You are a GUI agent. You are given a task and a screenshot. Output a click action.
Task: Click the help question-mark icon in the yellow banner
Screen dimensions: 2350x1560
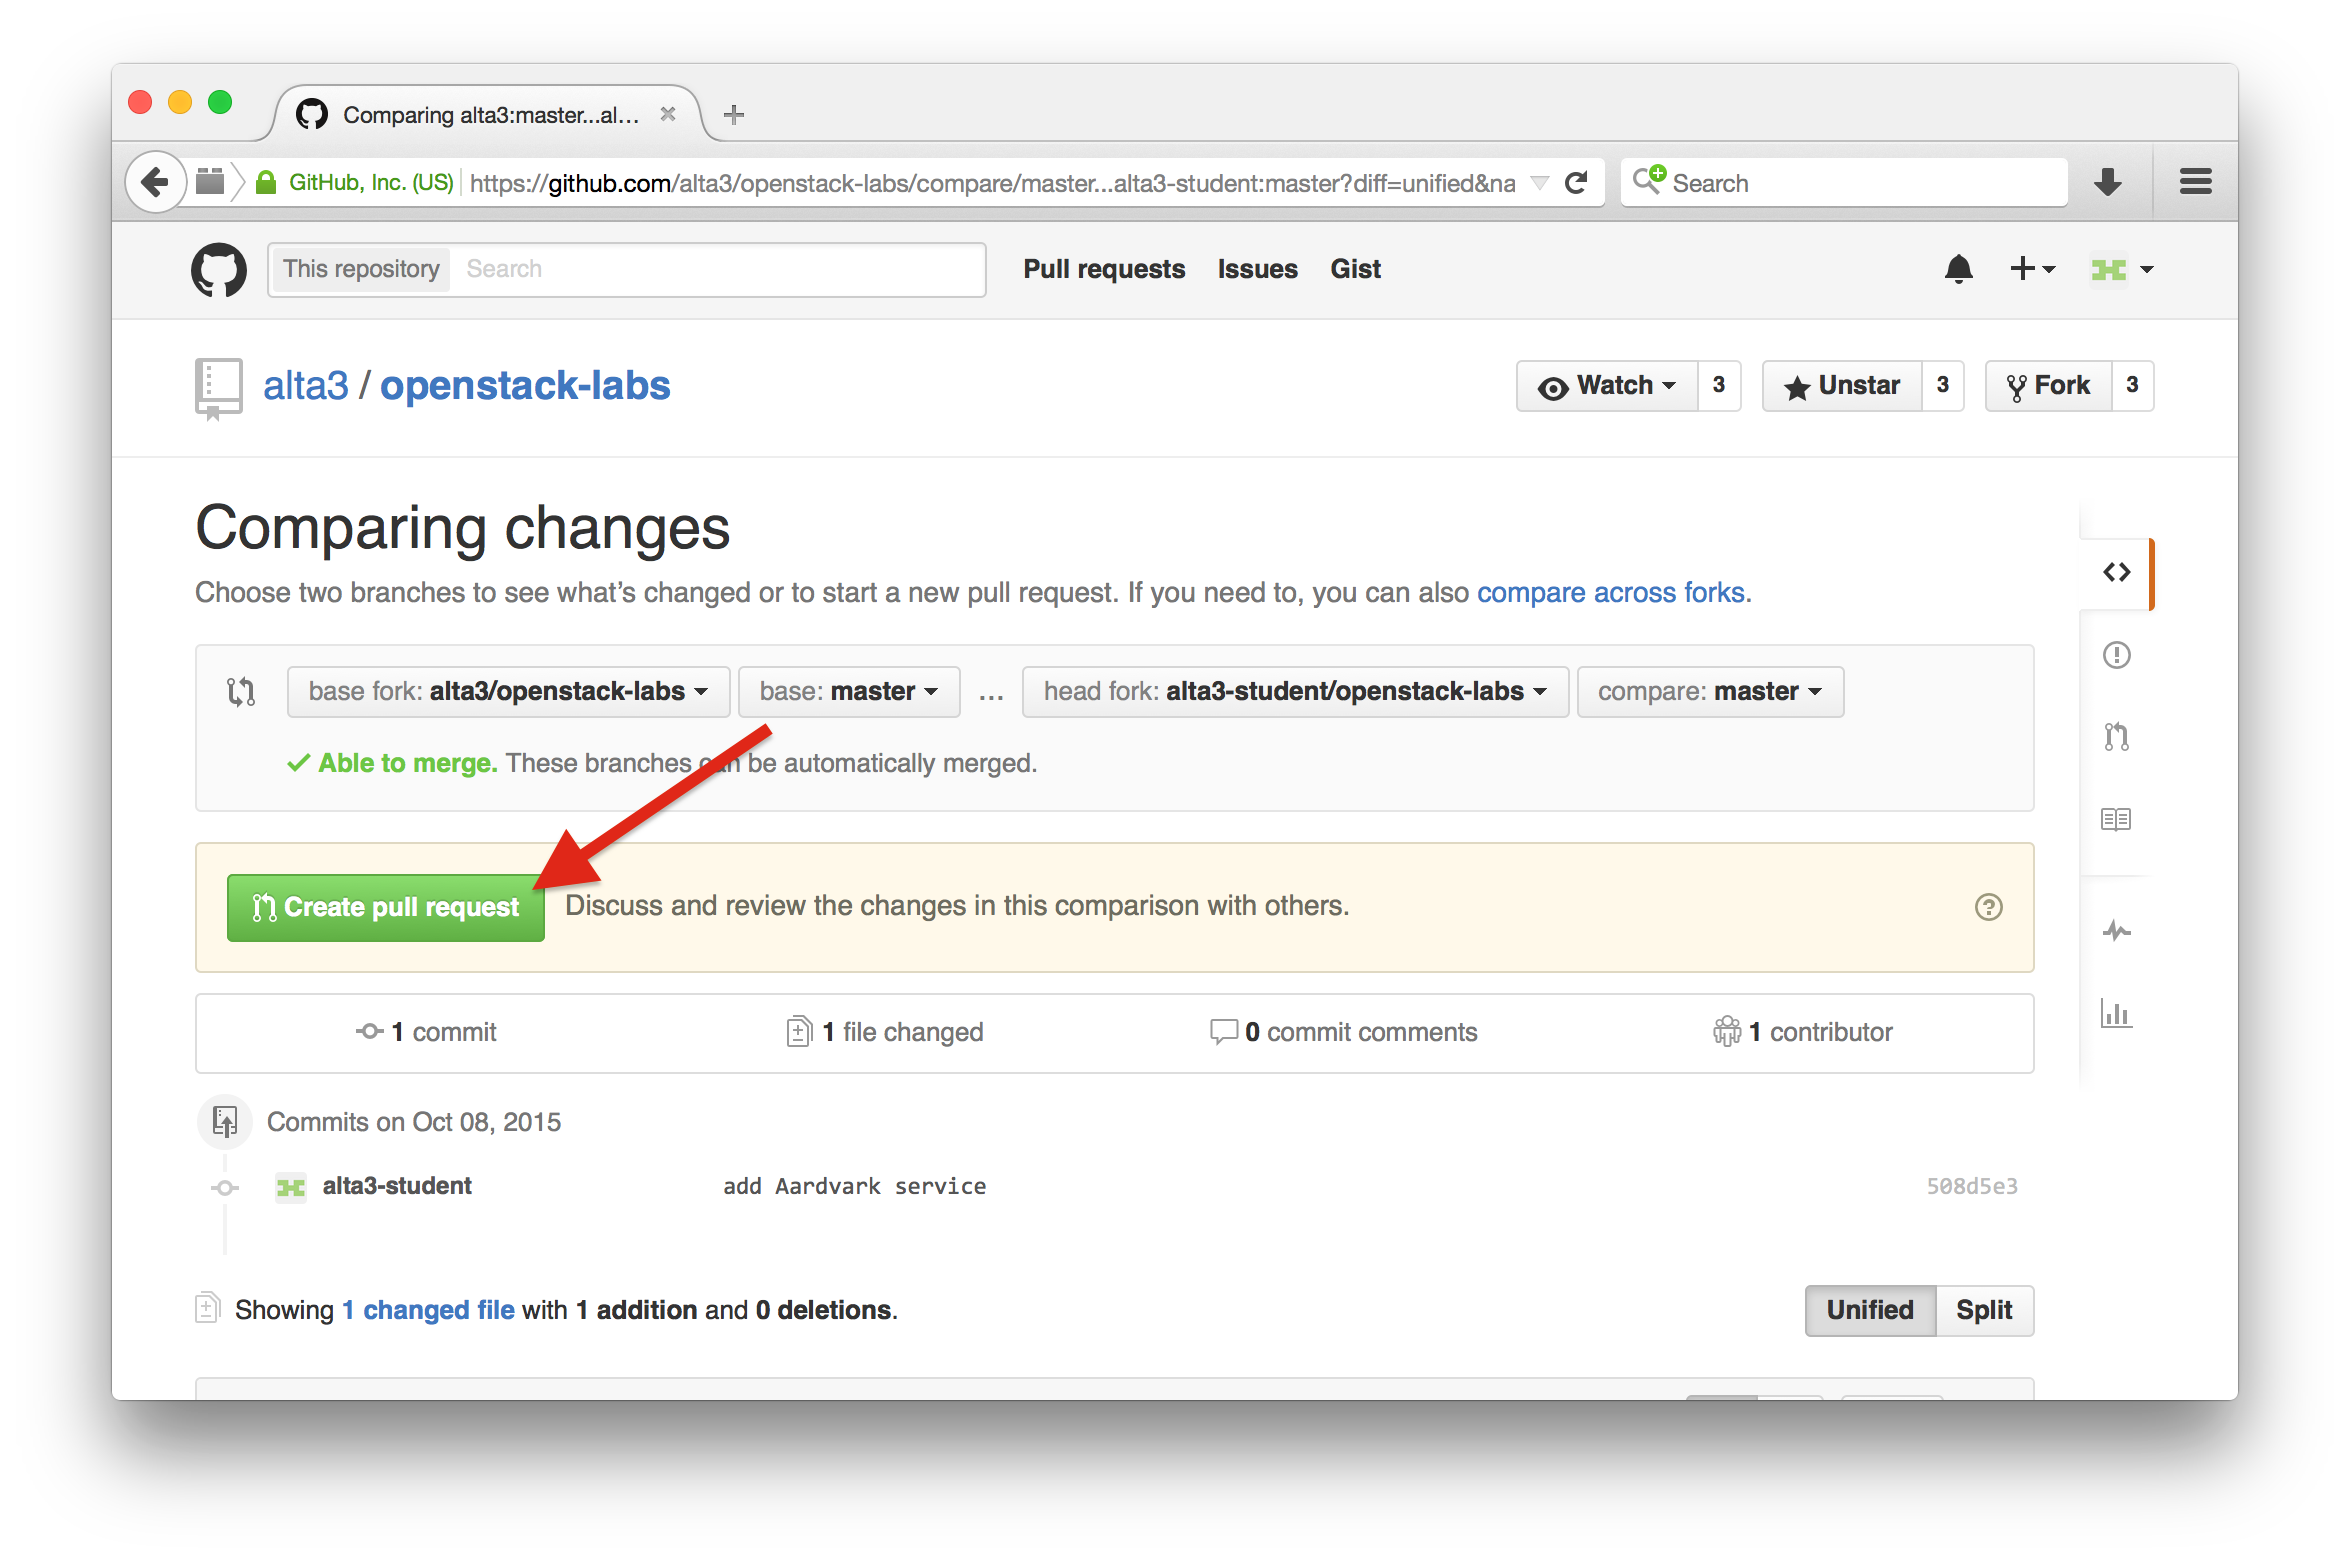1988,907
